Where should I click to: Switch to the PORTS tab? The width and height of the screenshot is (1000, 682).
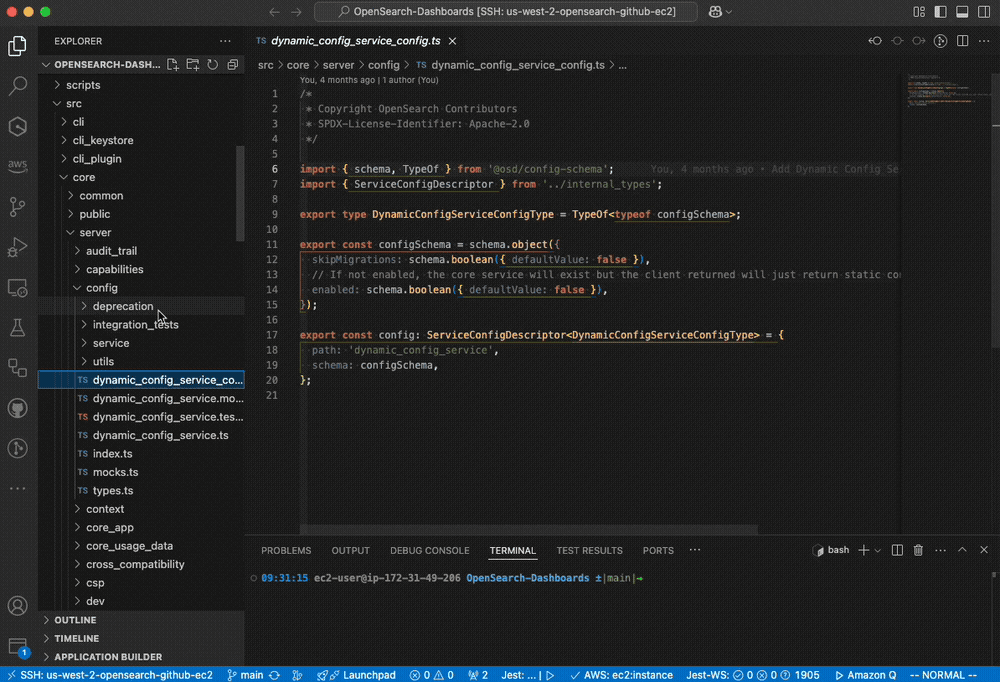658,551
